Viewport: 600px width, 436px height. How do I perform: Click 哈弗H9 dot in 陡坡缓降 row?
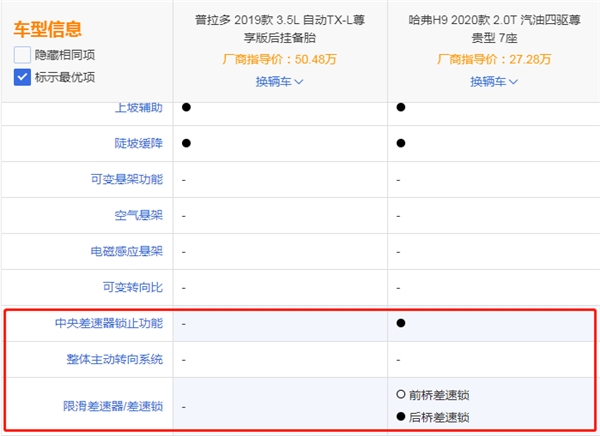[x=401, y=143]
